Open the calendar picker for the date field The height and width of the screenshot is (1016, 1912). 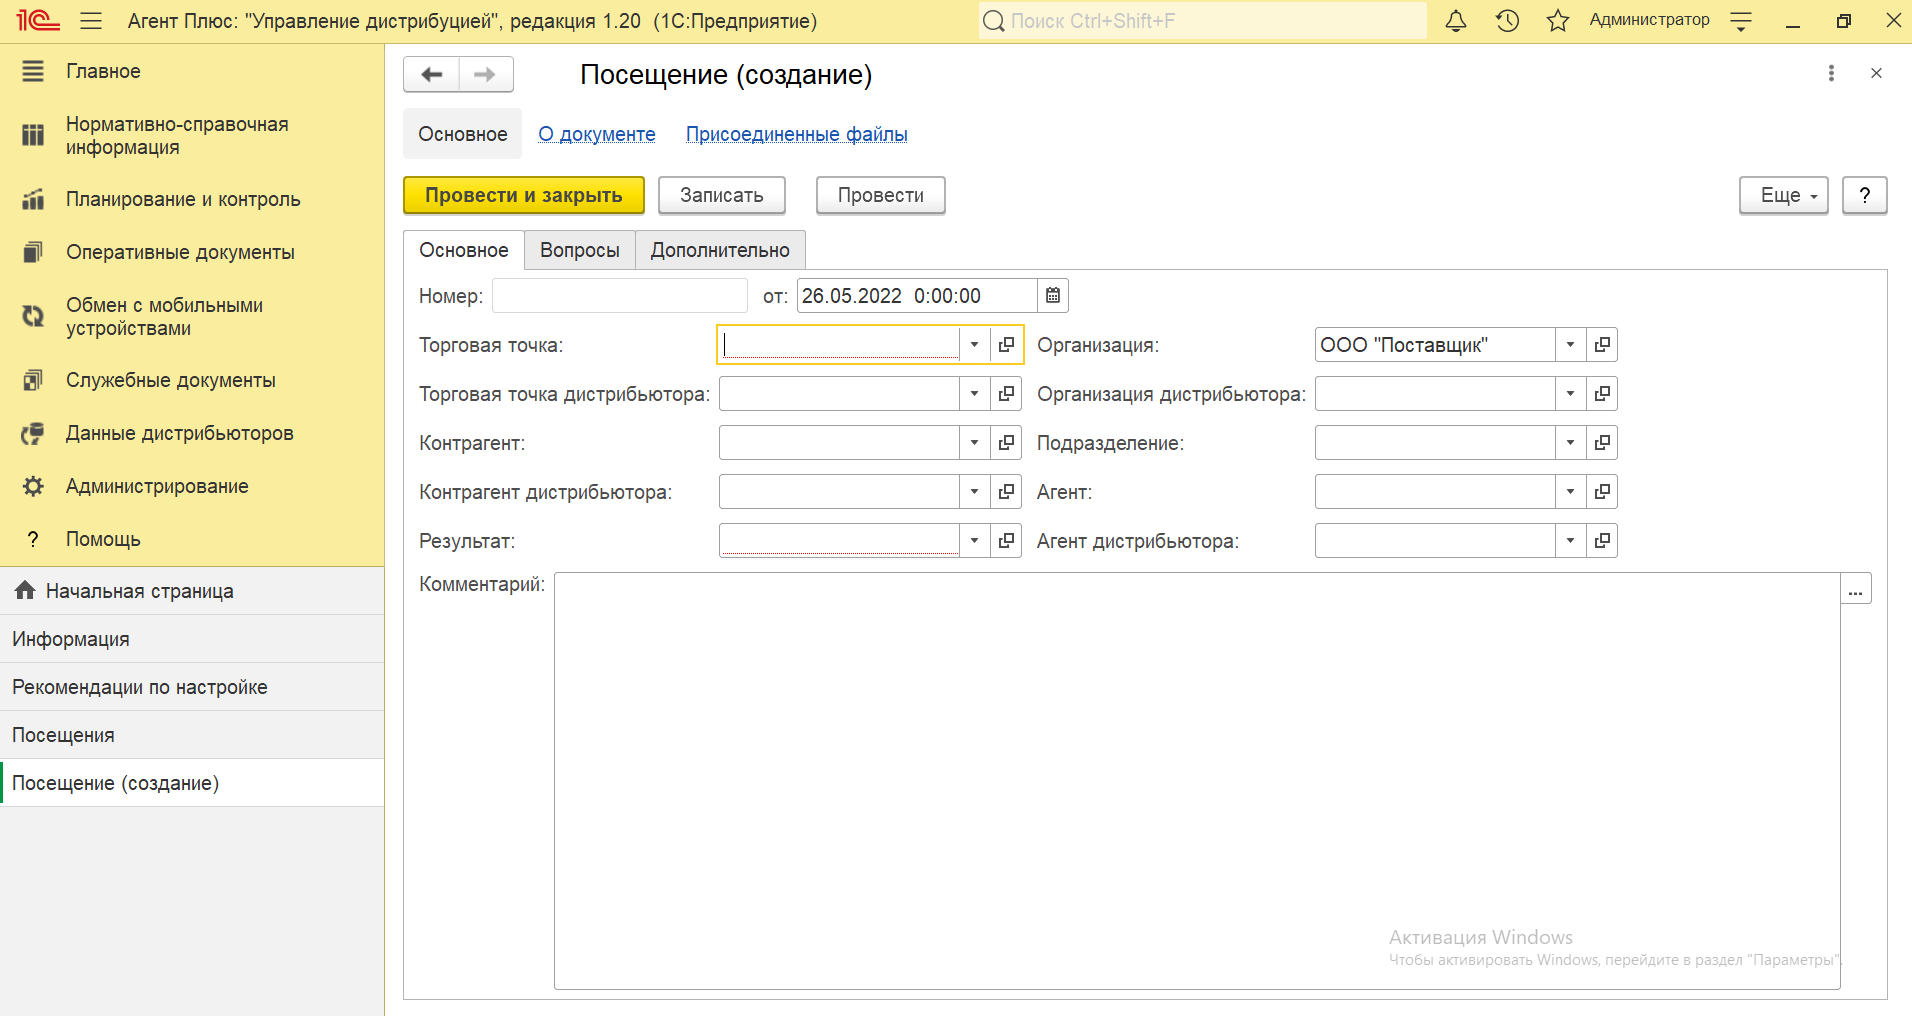[1053, 296]
